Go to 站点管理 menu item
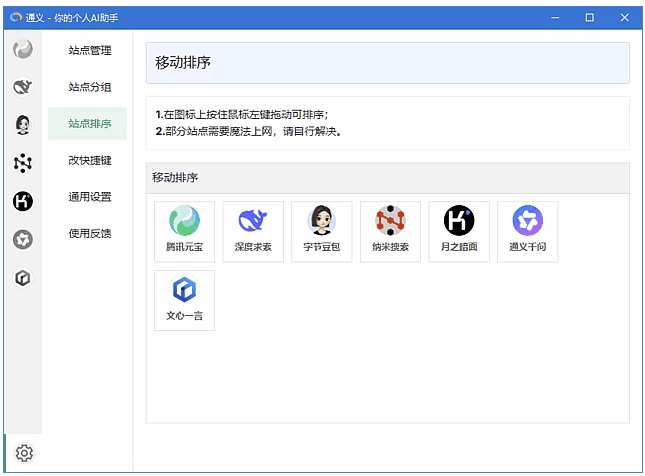 pyautogui.click(x=89, y=50)
